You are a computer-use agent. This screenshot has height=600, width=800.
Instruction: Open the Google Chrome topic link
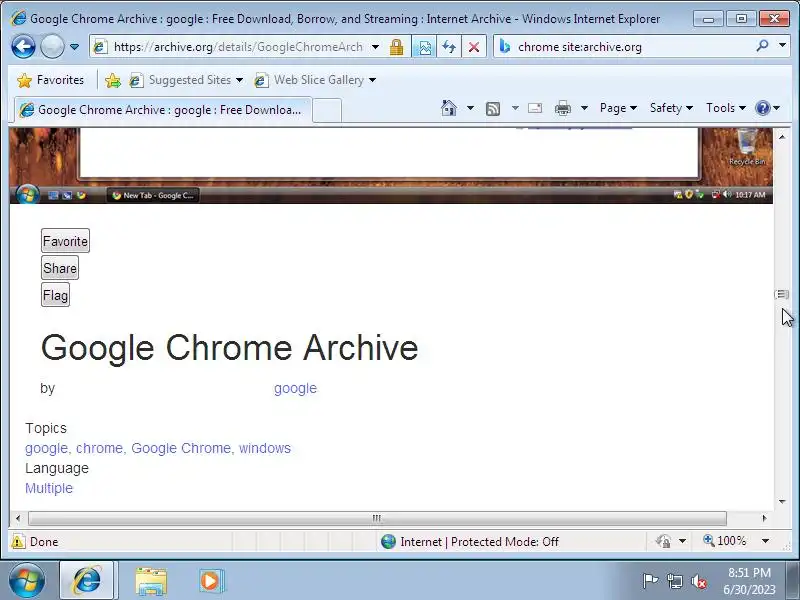point(181,448)
